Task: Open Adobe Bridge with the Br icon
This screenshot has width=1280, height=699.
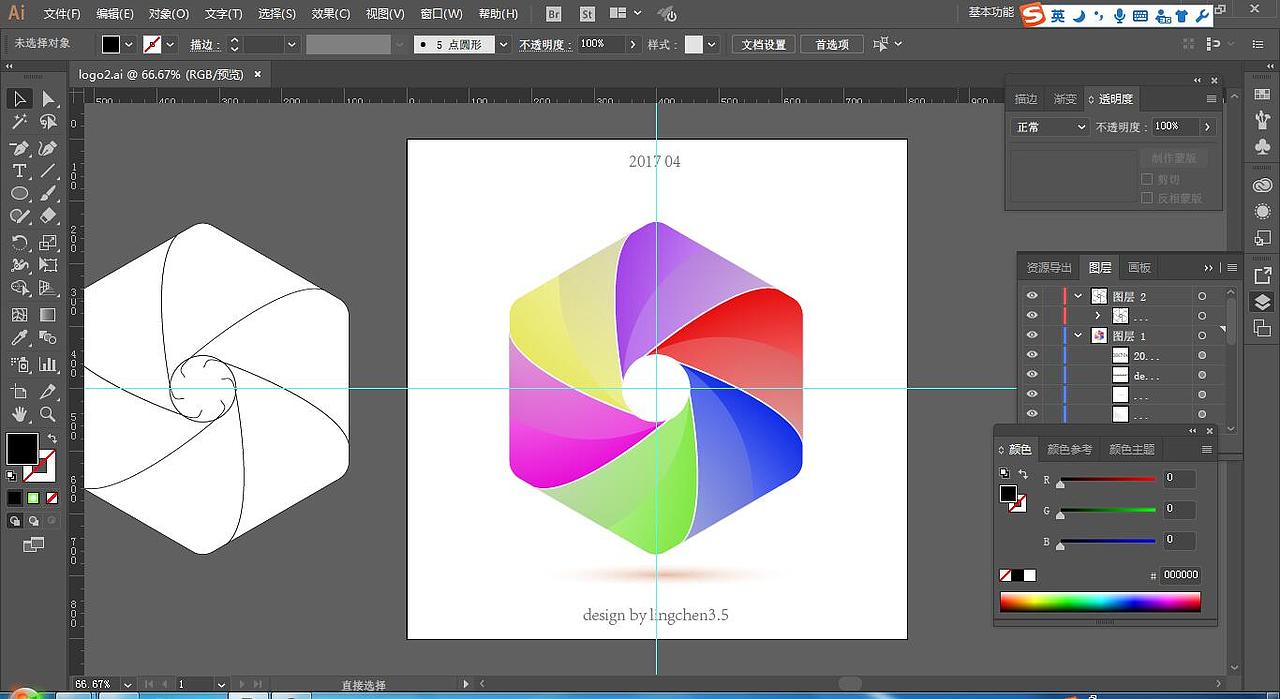Action: [x=554, y=14]
